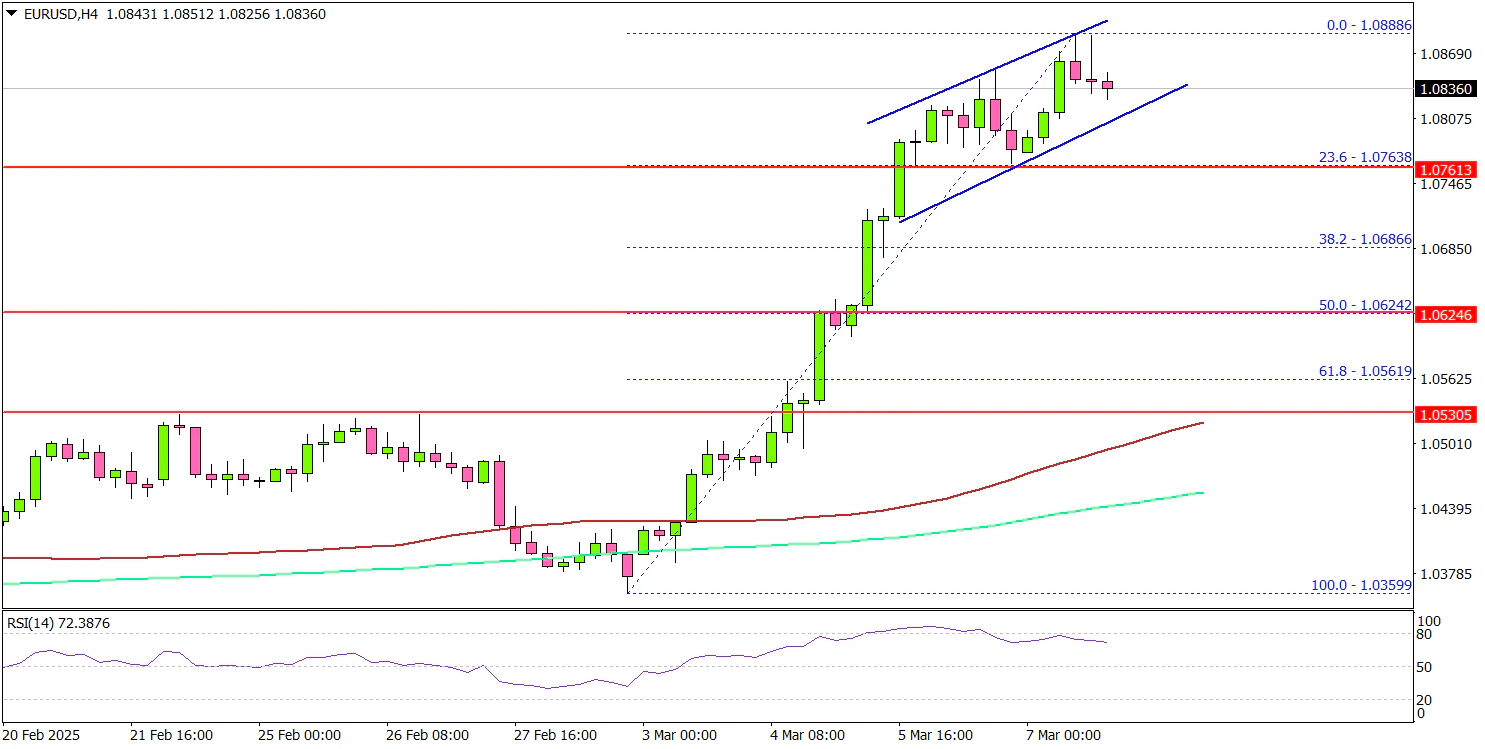The width and height of the screenshot is (1485, 749).
Task: Click the triangle arrow beside EURUSD,H4
Action: coord(10,15)
